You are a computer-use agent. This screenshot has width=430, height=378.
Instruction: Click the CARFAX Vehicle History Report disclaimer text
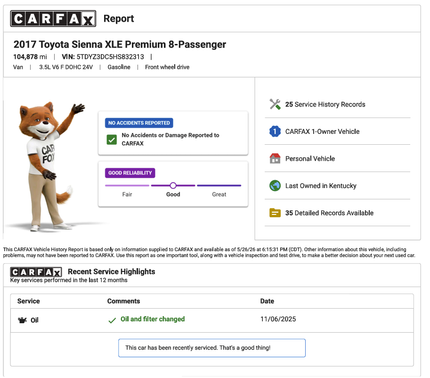[x=209, y=252]
